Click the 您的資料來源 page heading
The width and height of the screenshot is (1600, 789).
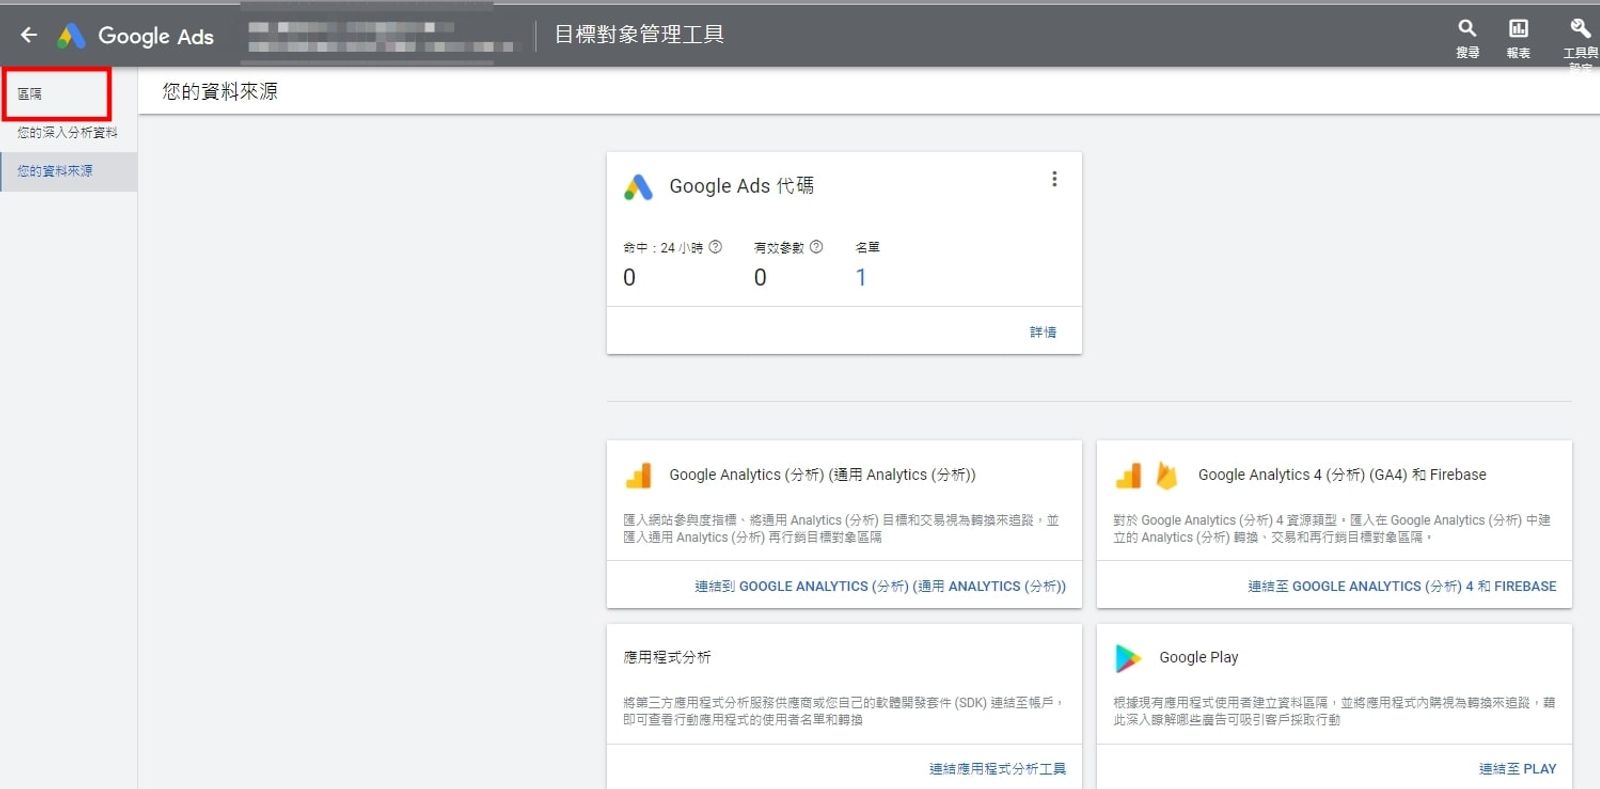point(220,92)
